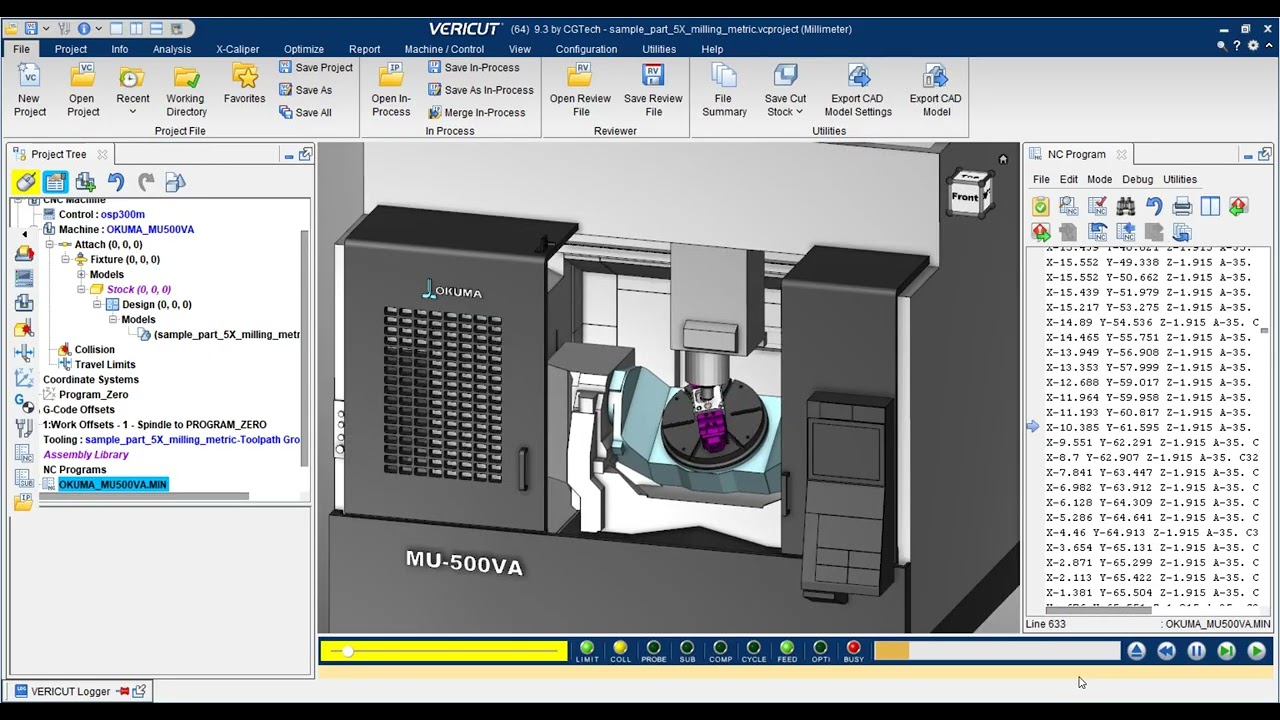Toggle split view icon in NC Program
The width and height of the screenshot is (1280, 720).
click(x=1210, y=206)
